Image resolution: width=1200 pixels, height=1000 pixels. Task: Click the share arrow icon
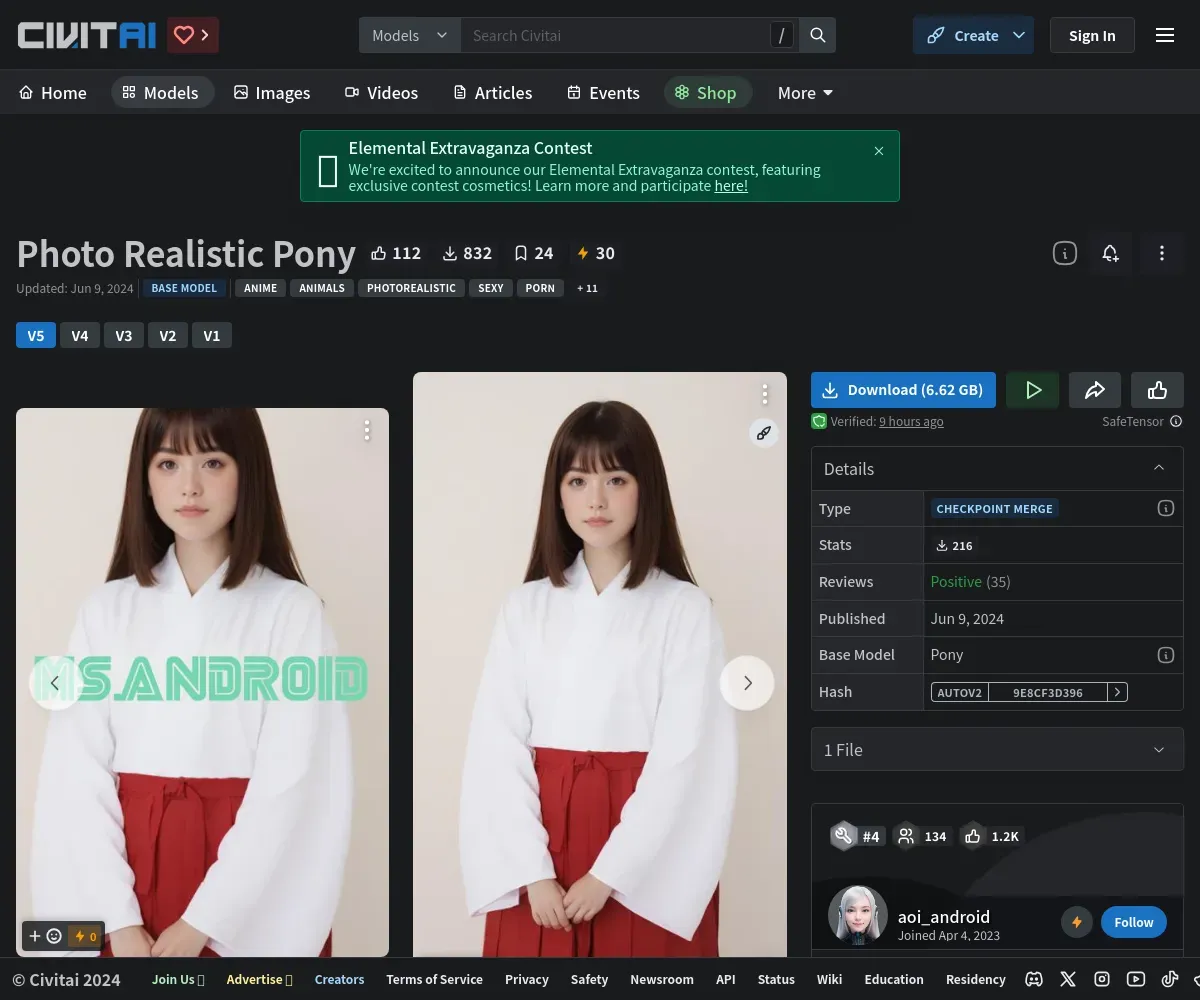[1094, 390]
